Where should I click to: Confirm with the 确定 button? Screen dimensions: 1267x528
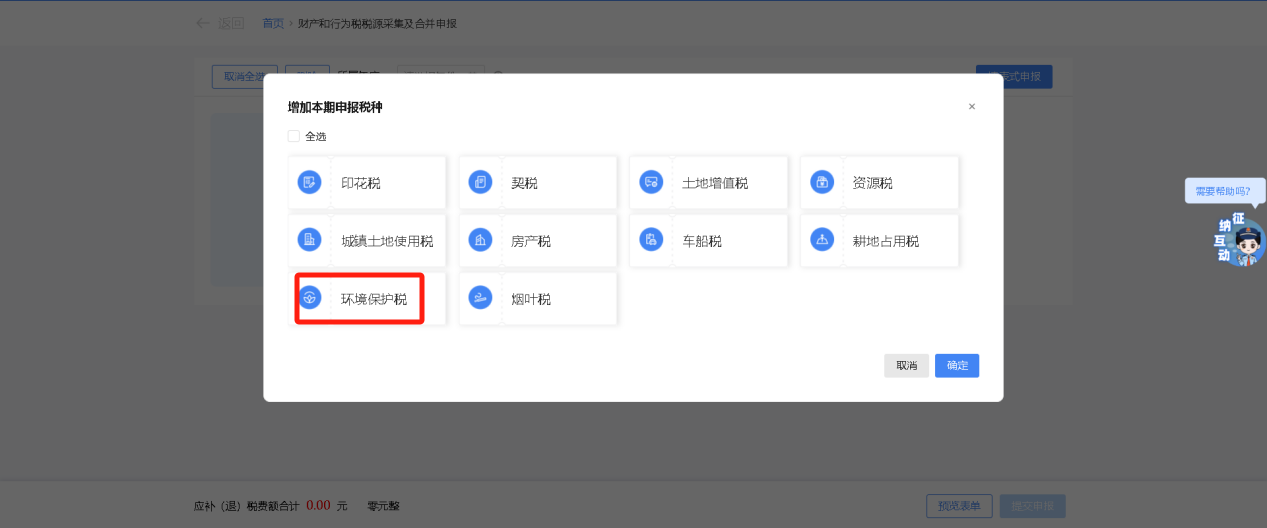pos(957,366)
